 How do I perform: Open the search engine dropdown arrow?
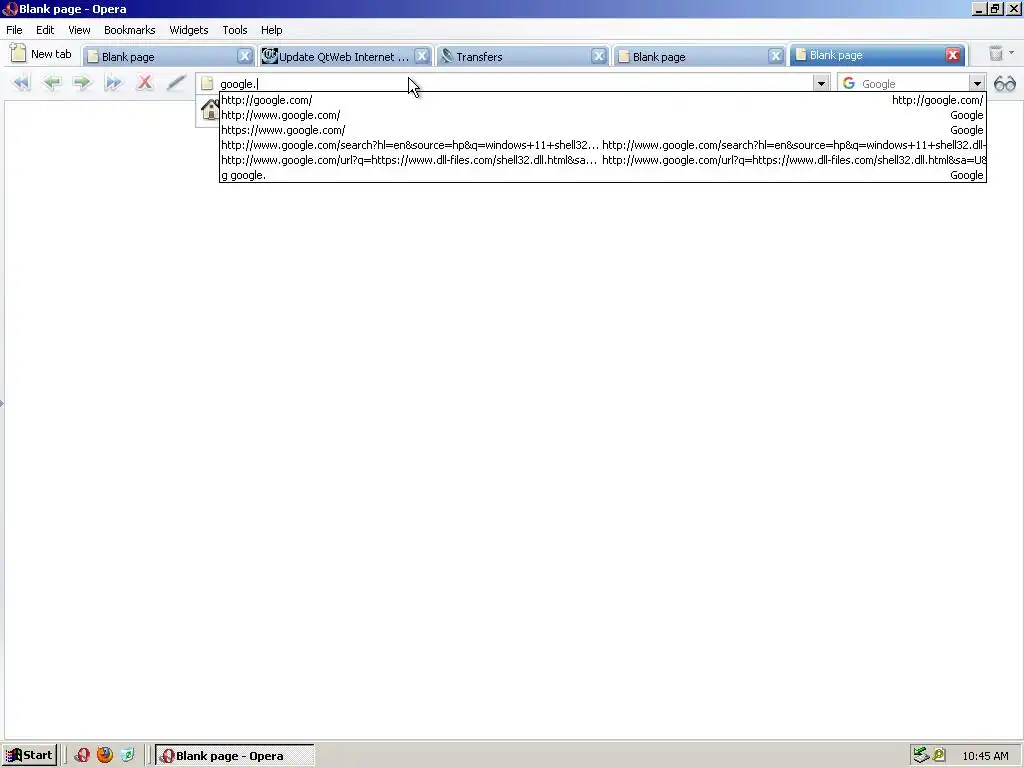(977, 84)
